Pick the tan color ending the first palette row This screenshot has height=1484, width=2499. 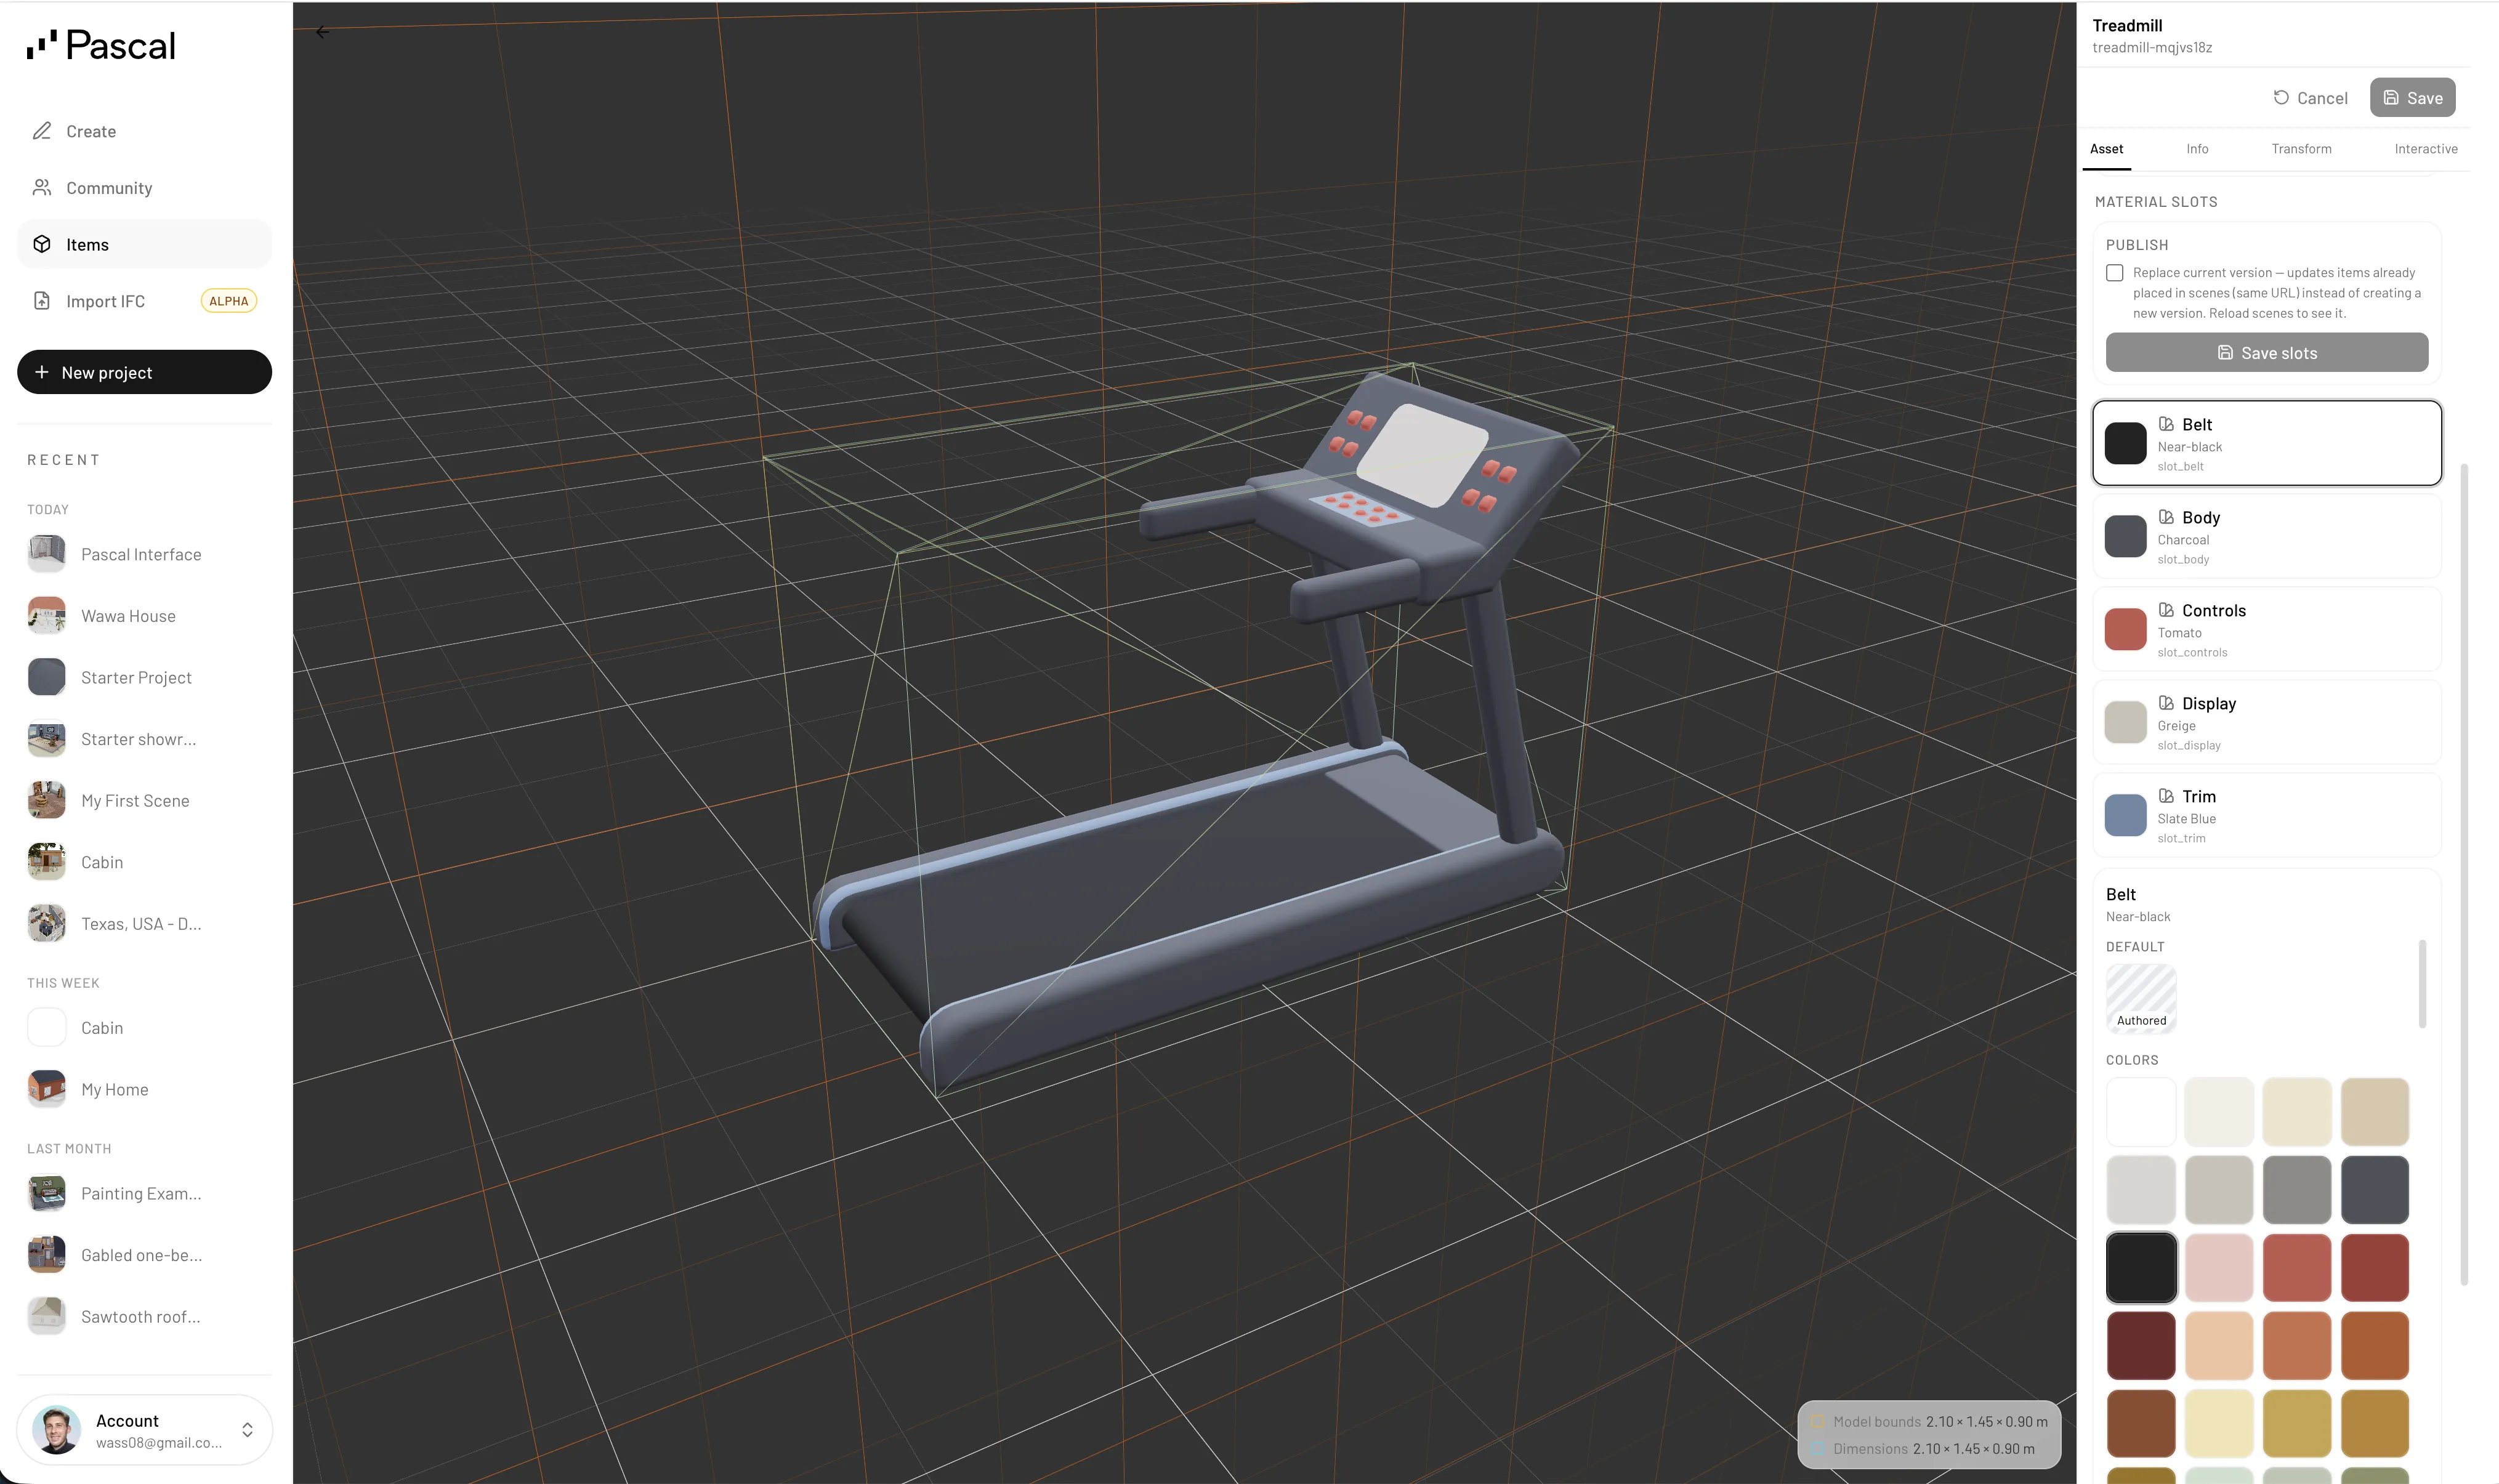pyautogui.click(x=2375, y=1111)
